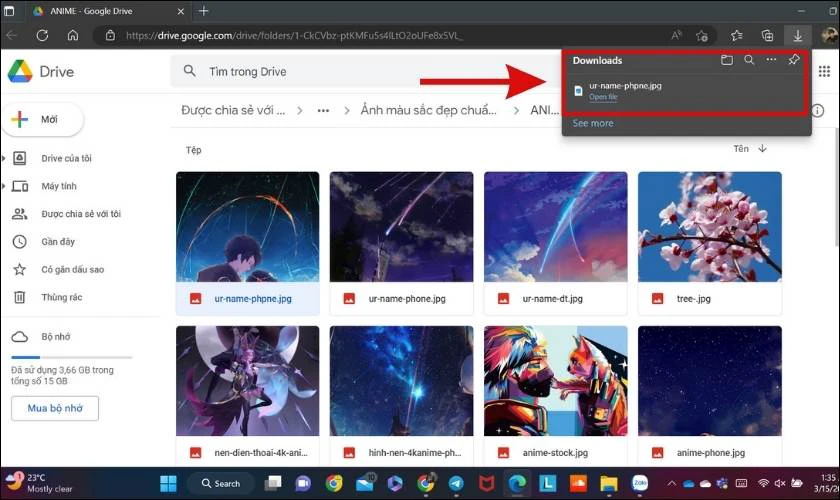The image size is (840, 500).
Task: Open Telegram from the taskbar
Action: pyautogui.click(x=456, y=483)
